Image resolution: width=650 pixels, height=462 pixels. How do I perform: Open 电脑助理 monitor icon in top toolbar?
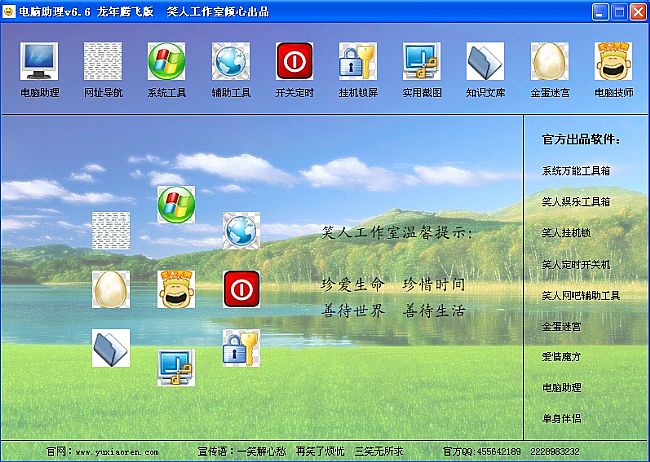click(x=39, y=61)
